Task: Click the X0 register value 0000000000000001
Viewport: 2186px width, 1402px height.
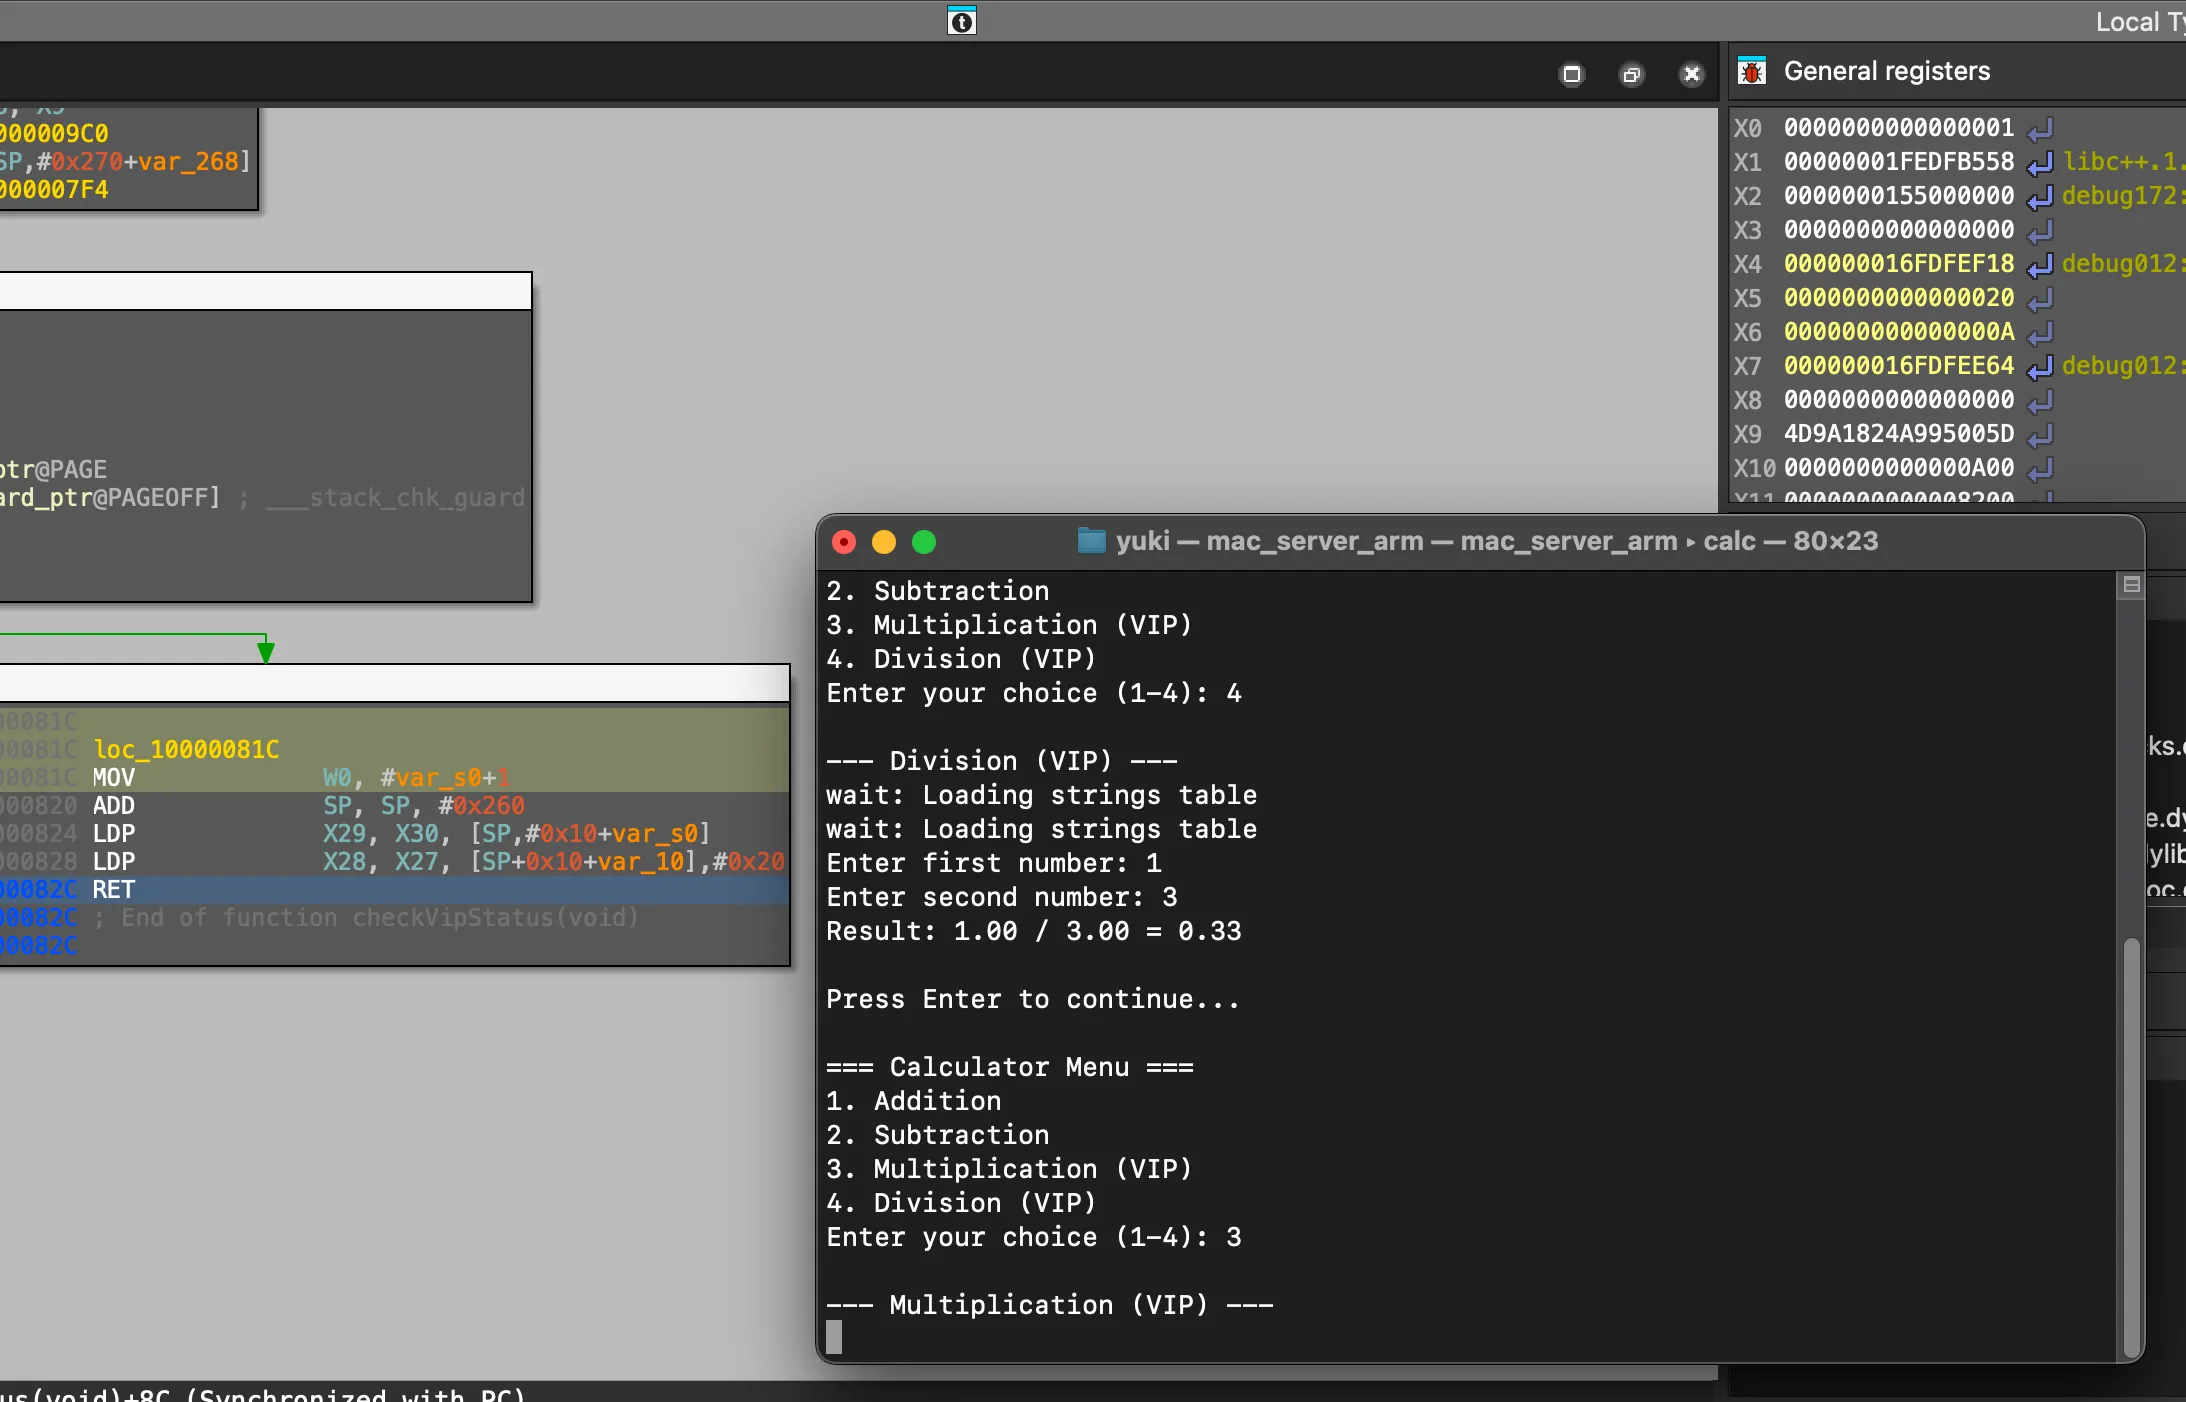Action: click(1898, 128)
